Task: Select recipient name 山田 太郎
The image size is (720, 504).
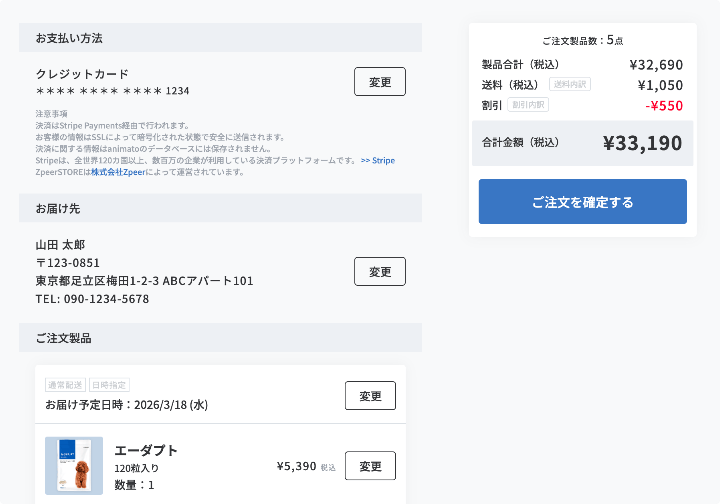Action: [x=60, y=245]
